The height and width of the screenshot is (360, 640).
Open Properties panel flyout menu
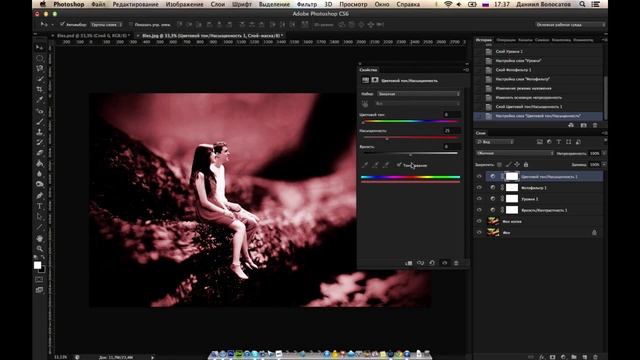(x=466, y=70)
